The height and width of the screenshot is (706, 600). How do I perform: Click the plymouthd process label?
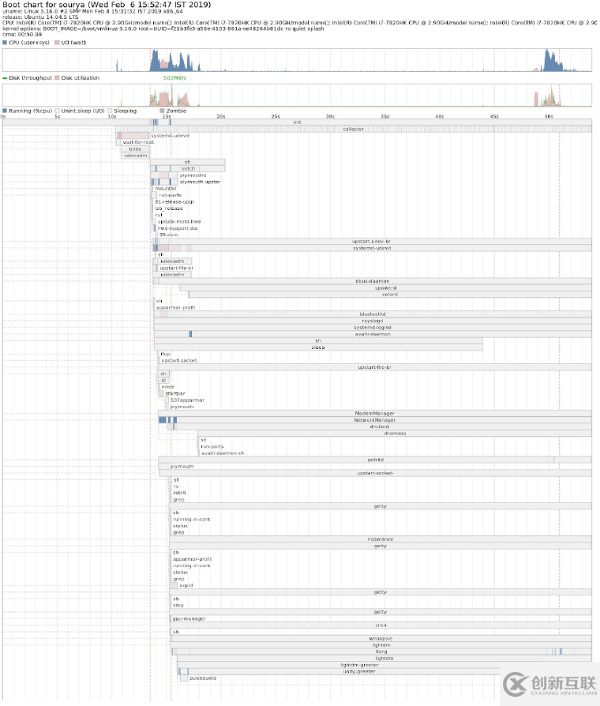(x=193, y=176)
